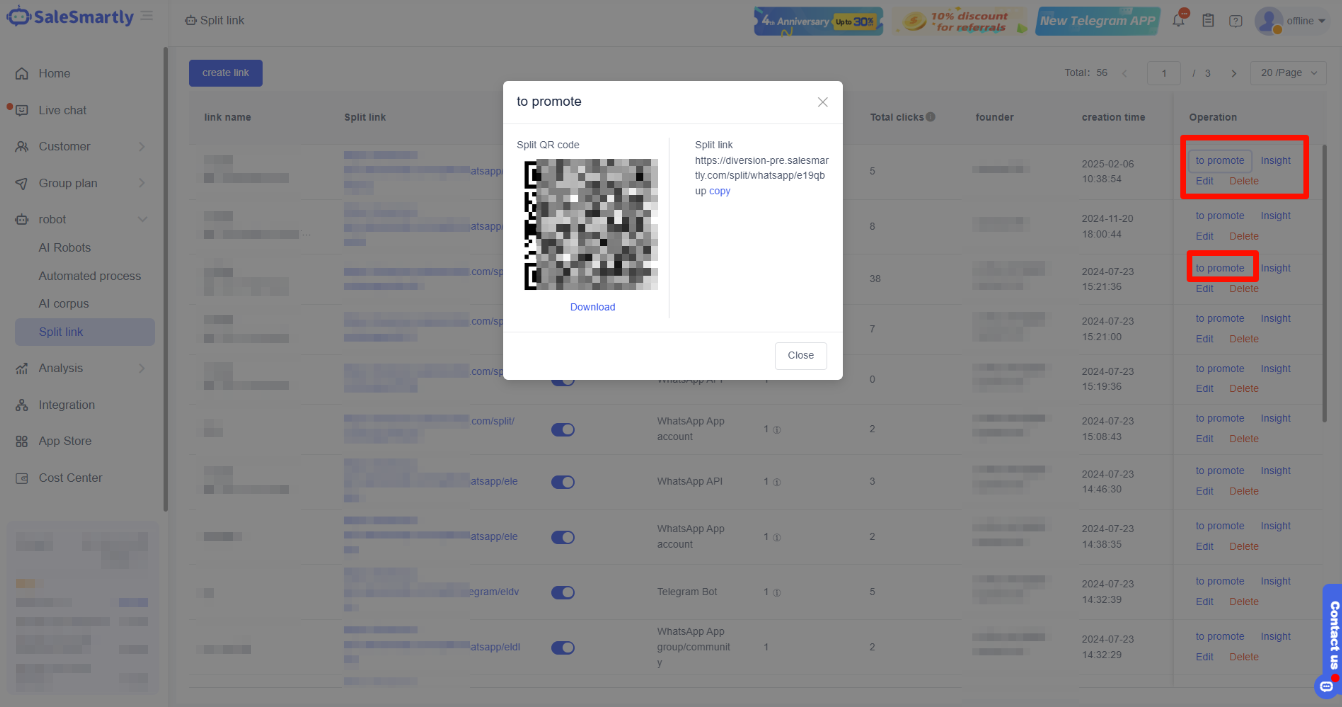
Task: Click the Integration sidebar icon
Action: click(x=22, y=405)
